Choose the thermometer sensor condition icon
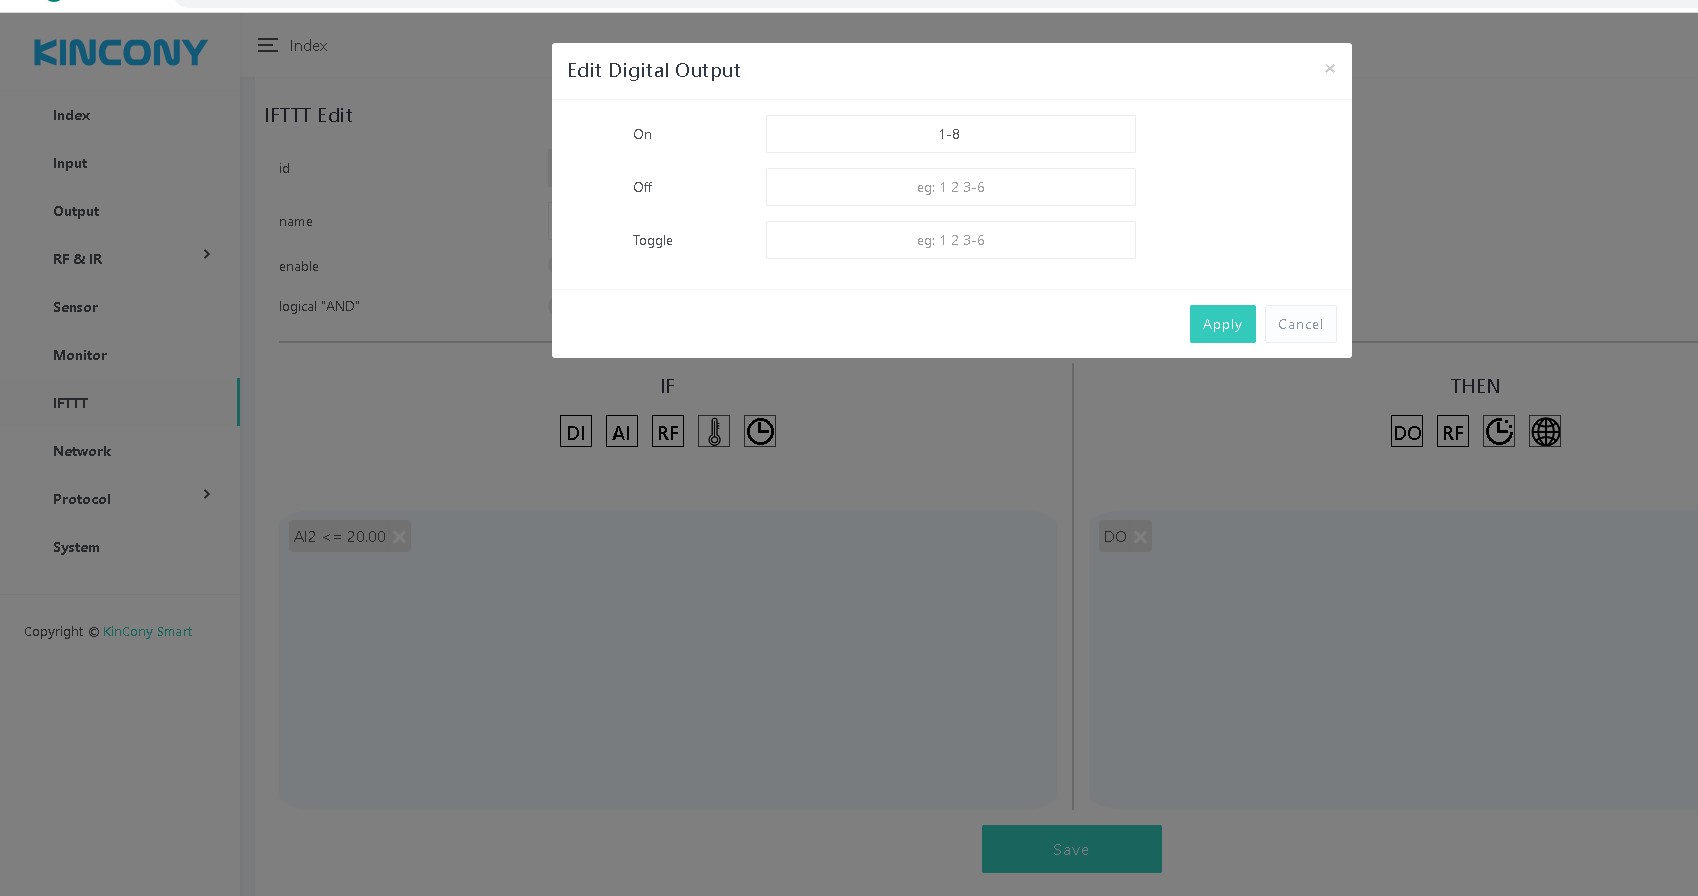 click(713, 432)
